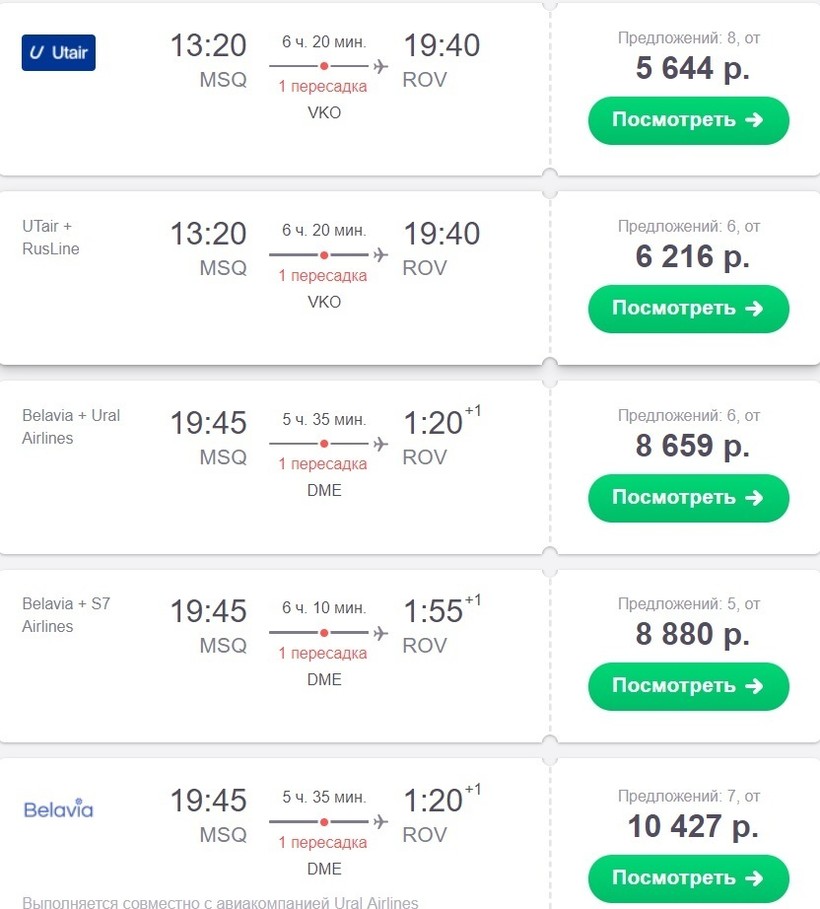The image size is (820, 909).
Task: View offers for the 8 880 р. ticket
Action: (x=688, y=686)
